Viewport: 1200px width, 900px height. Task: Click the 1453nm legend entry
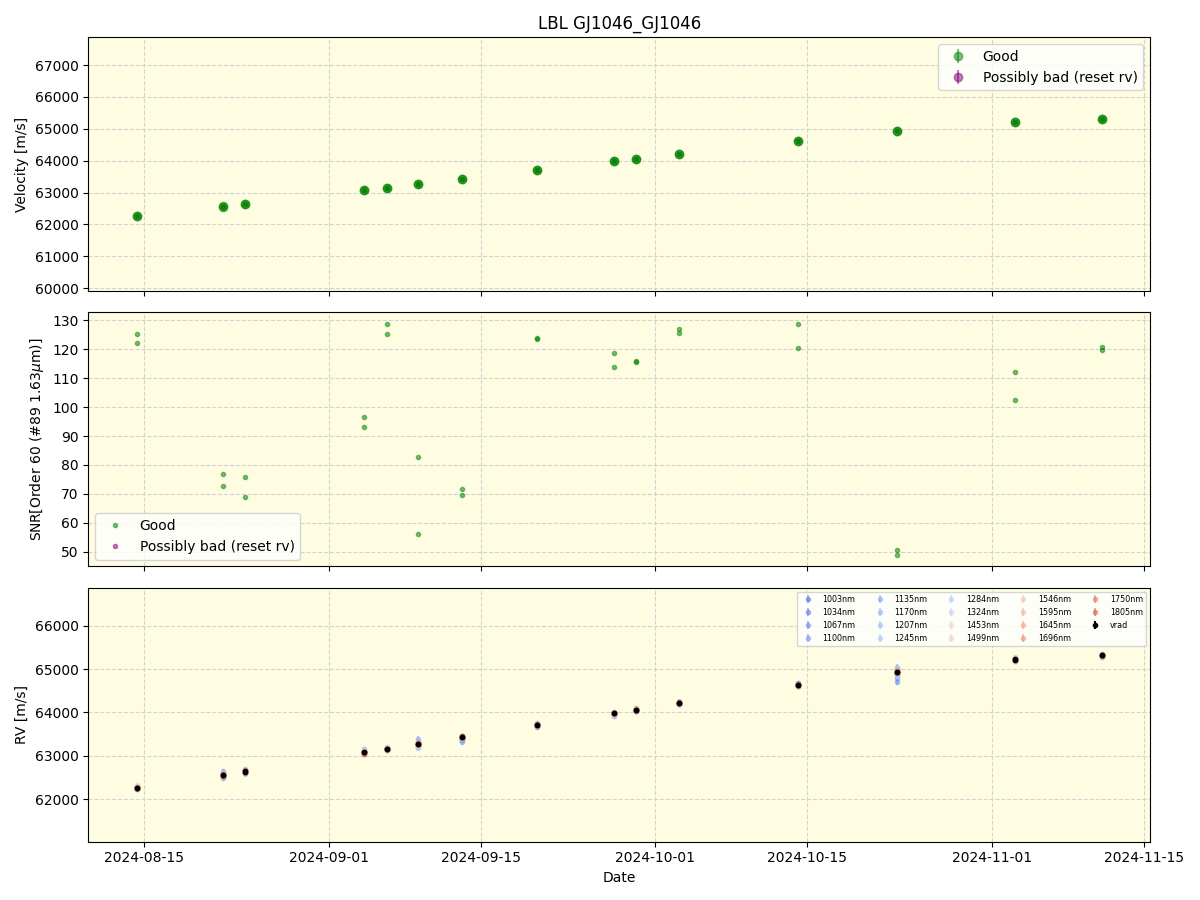click(974, 625)
